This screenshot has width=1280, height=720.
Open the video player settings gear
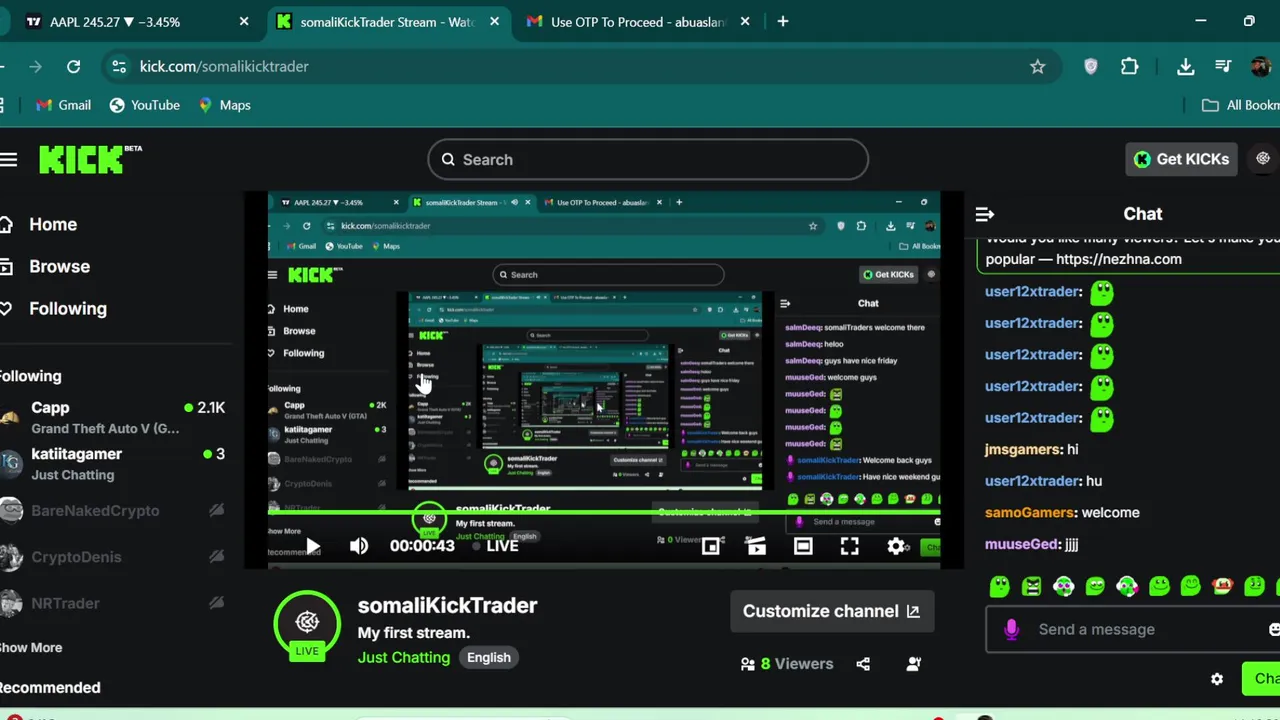(x=896, y=546)
